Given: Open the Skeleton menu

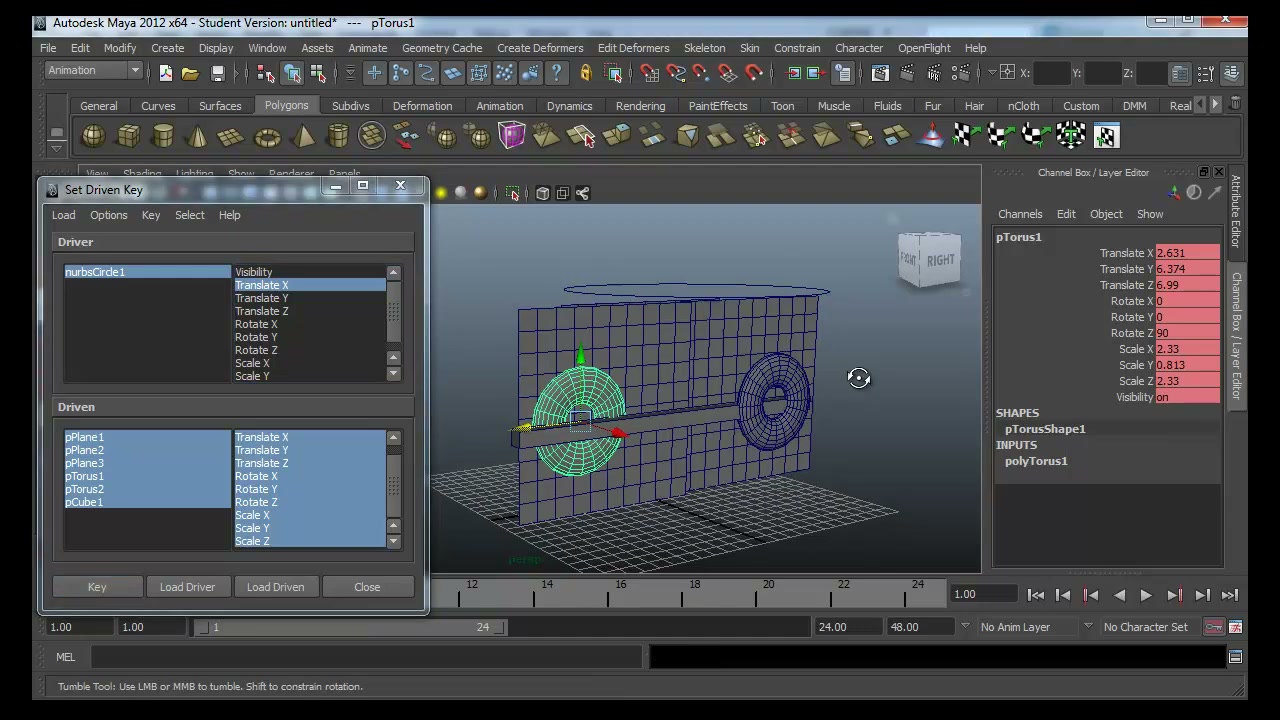Looking at the screenshot, I should [x=704, y=48].
